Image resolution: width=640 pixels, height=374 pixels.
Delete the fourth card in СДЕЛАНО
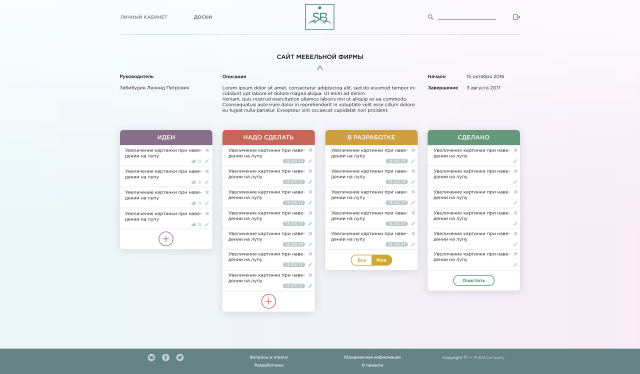[516, 213]
